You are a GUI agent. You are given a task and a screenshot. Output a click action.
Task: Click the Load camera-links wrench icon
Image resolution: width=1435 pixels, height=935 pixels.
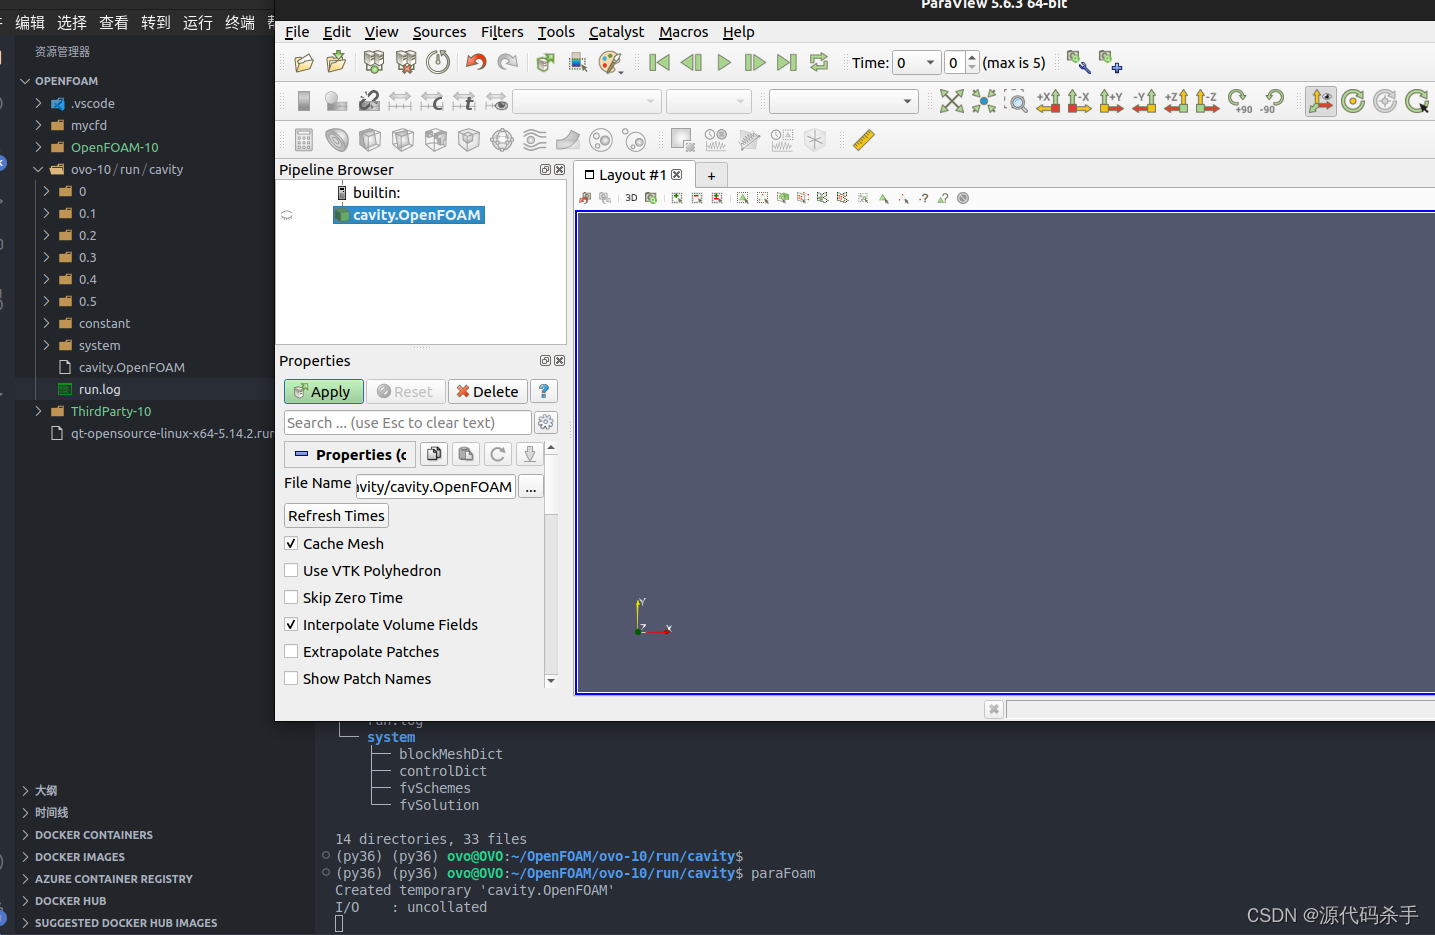pyautogui.click(x=1078, y=63)
